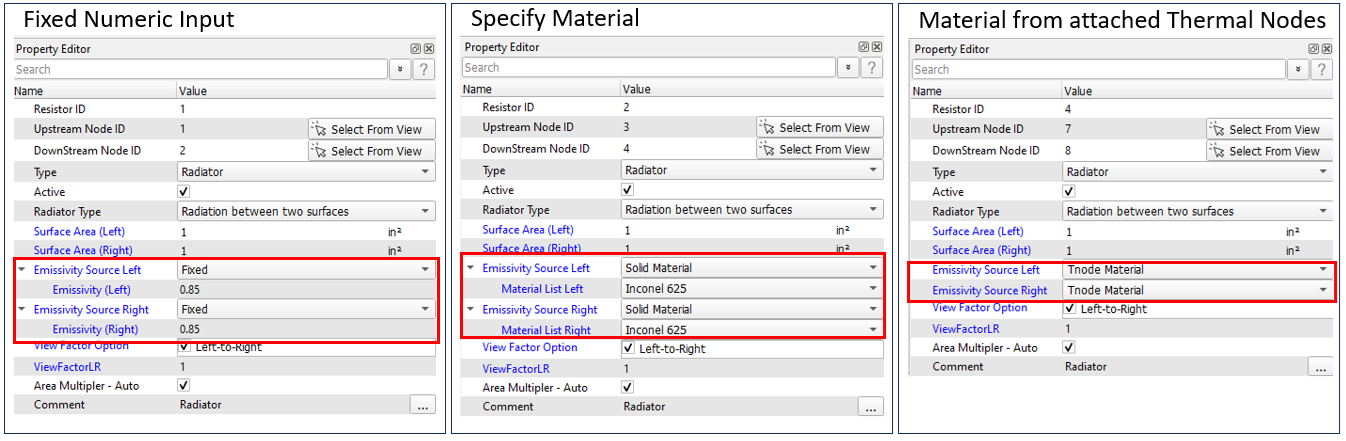
Task: Click the Search field in the Specify Material panel
Action: 647,67
